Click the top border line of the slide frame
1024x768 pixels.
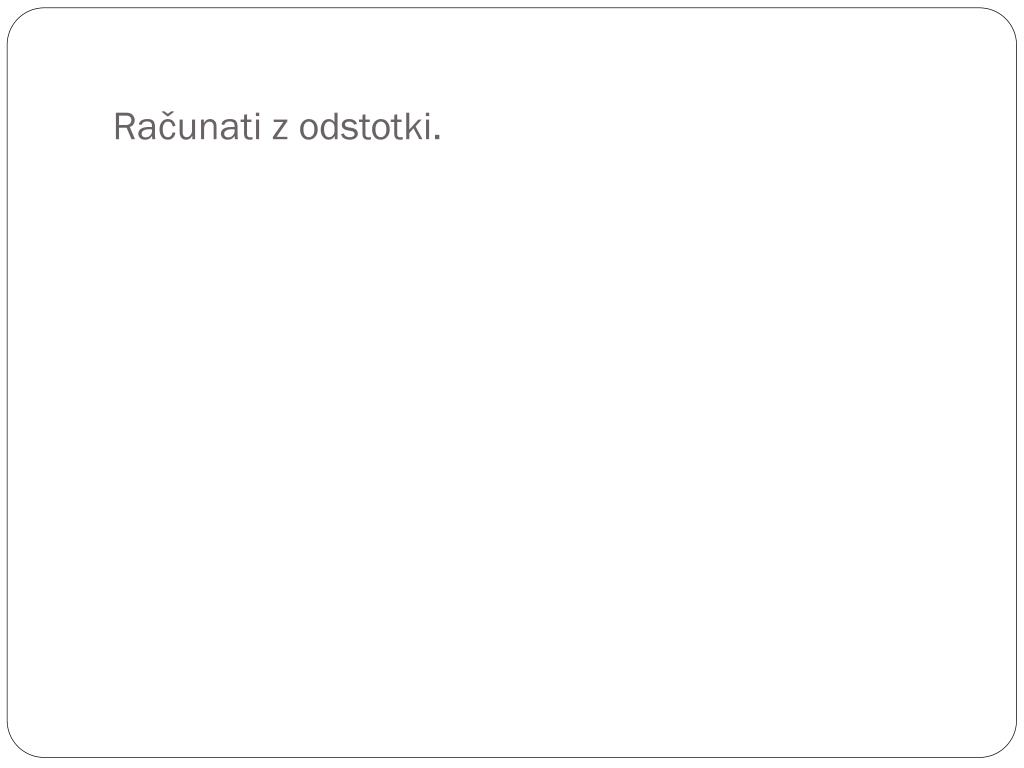tap(512, 8)
